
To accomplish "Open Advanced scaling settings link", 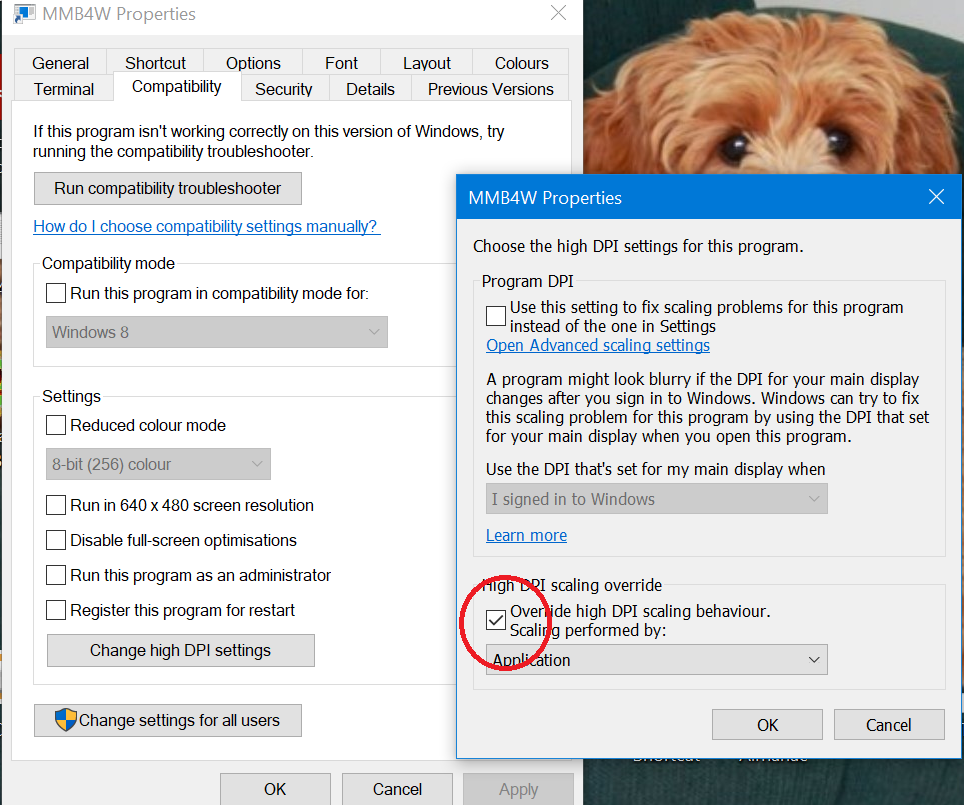I will 598,346.
